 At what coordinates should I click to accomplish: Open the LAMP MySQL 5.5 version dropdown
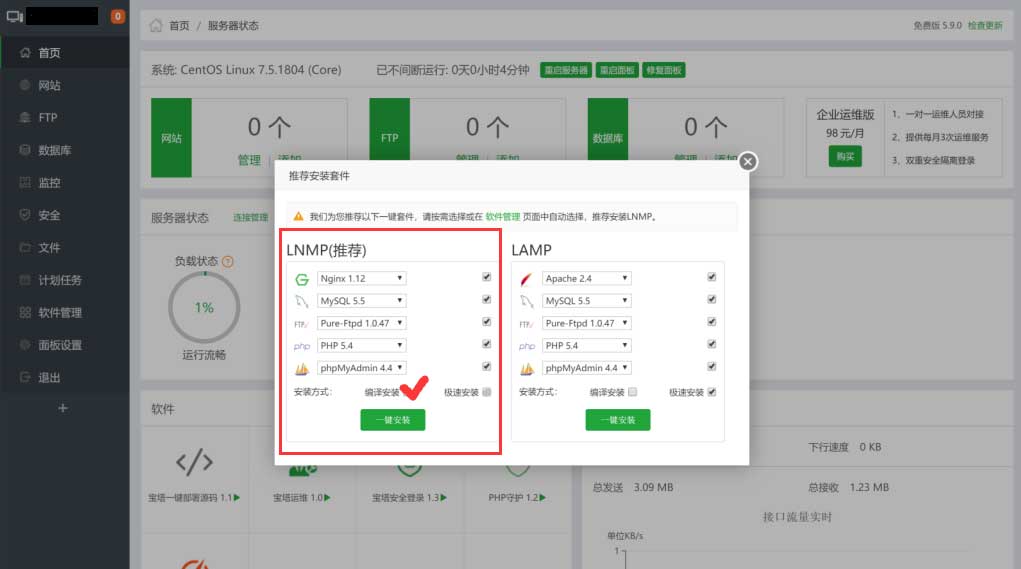(x=587, y=301)
